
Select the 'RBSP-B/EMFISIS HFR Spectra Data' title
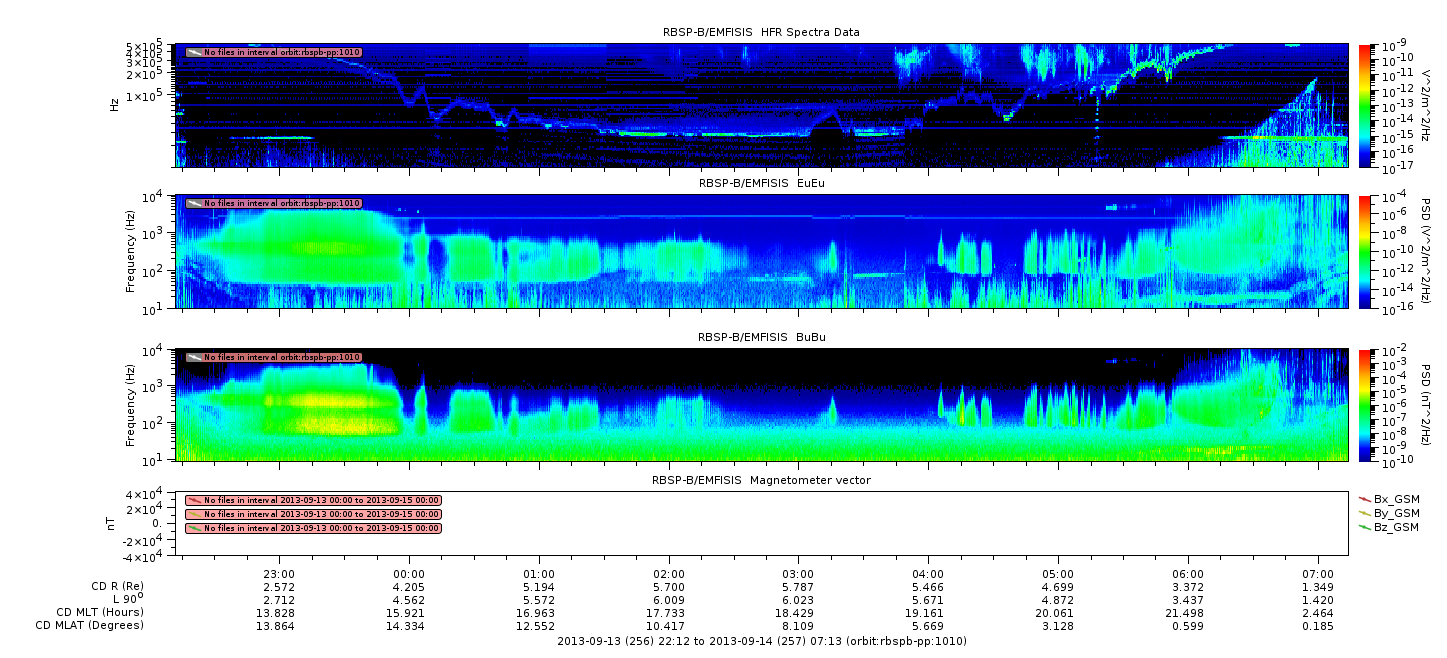pos(761,33)
